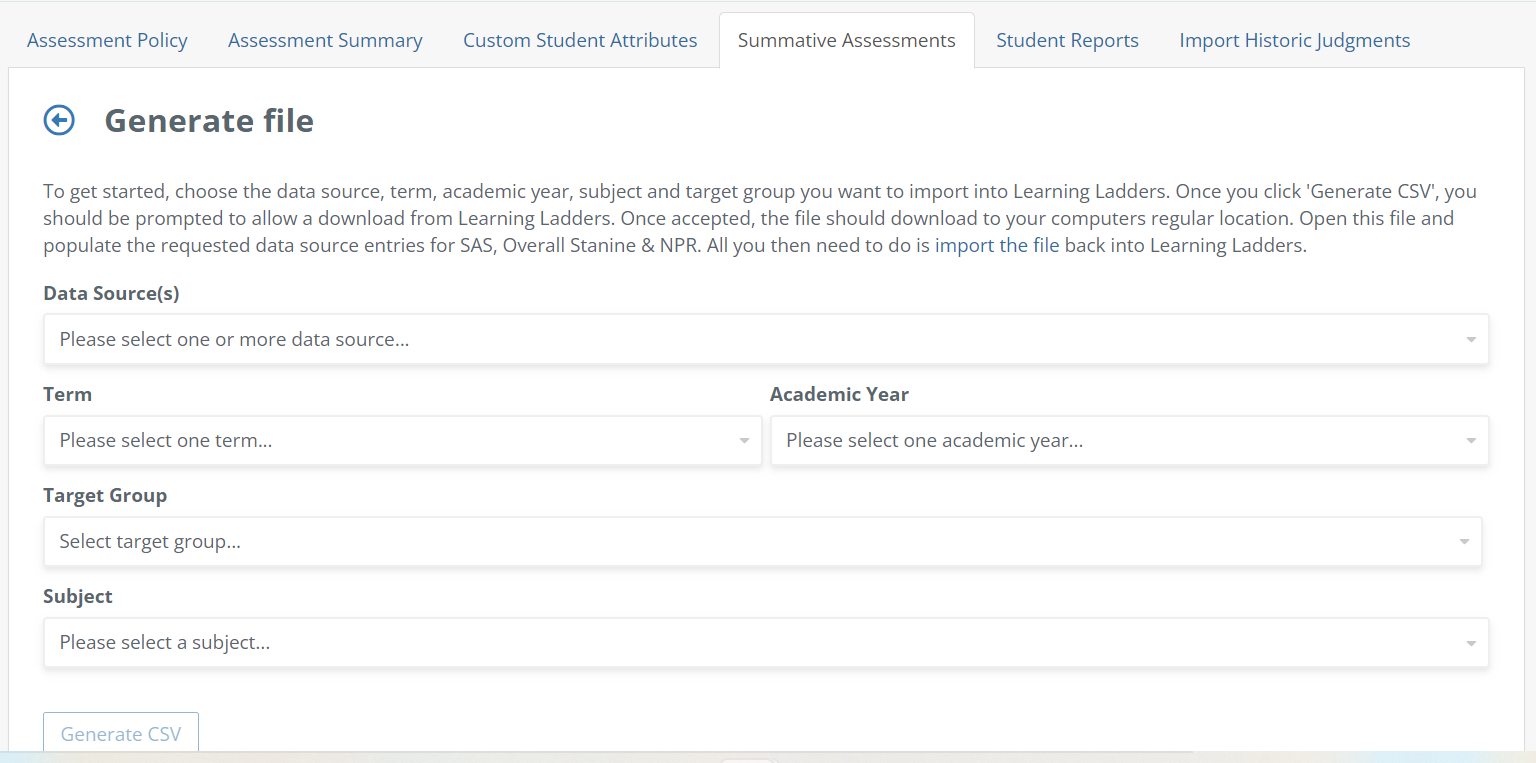This screenshot has width=1536, height=763.
Task: Click the Academic Year caret arrow
Action: coord(1470,441)
